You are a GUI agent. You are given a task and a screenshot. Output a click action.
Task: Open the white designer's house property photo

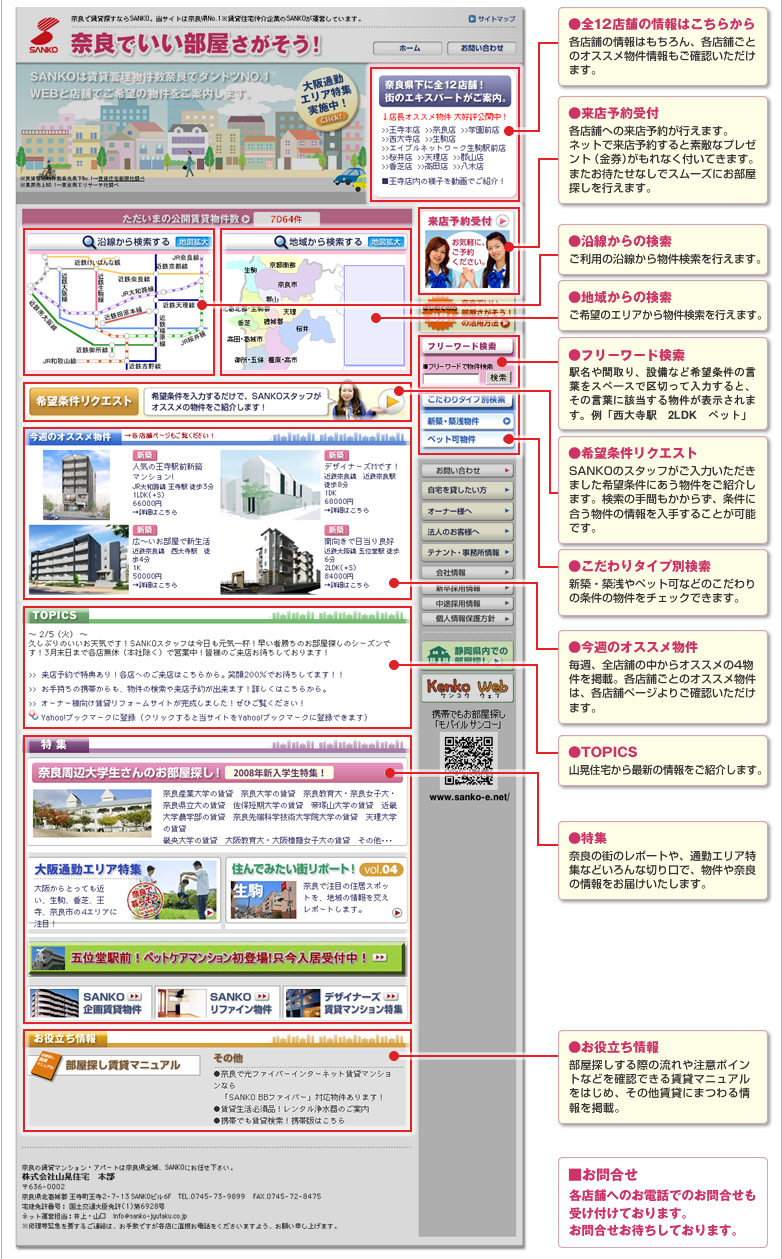pyautogui.click(x=269, y=484)
